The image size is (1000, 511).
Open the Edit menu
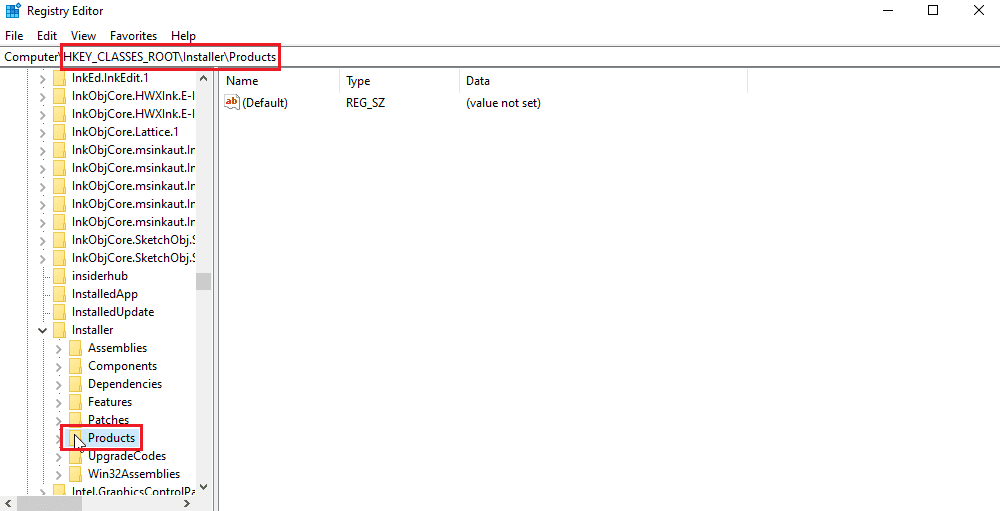pos(47,36)
